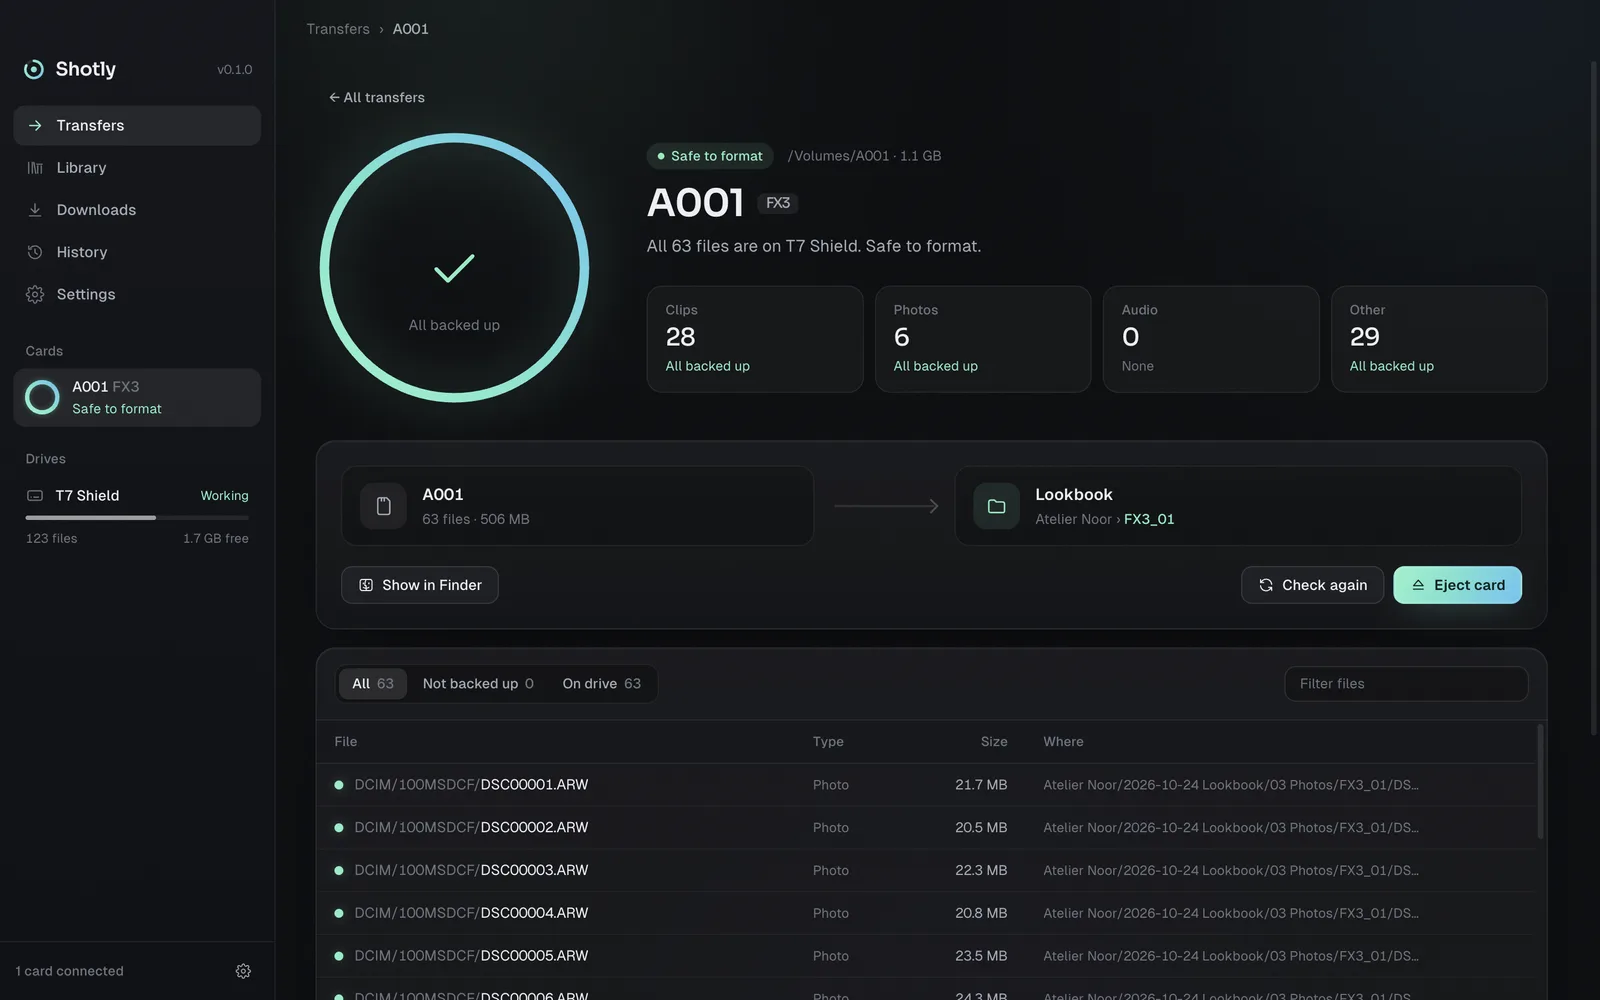This screenshot has height=1000, width=1600.
Task: Open settings gear in sidebar footer
Action: coord(243,971)
